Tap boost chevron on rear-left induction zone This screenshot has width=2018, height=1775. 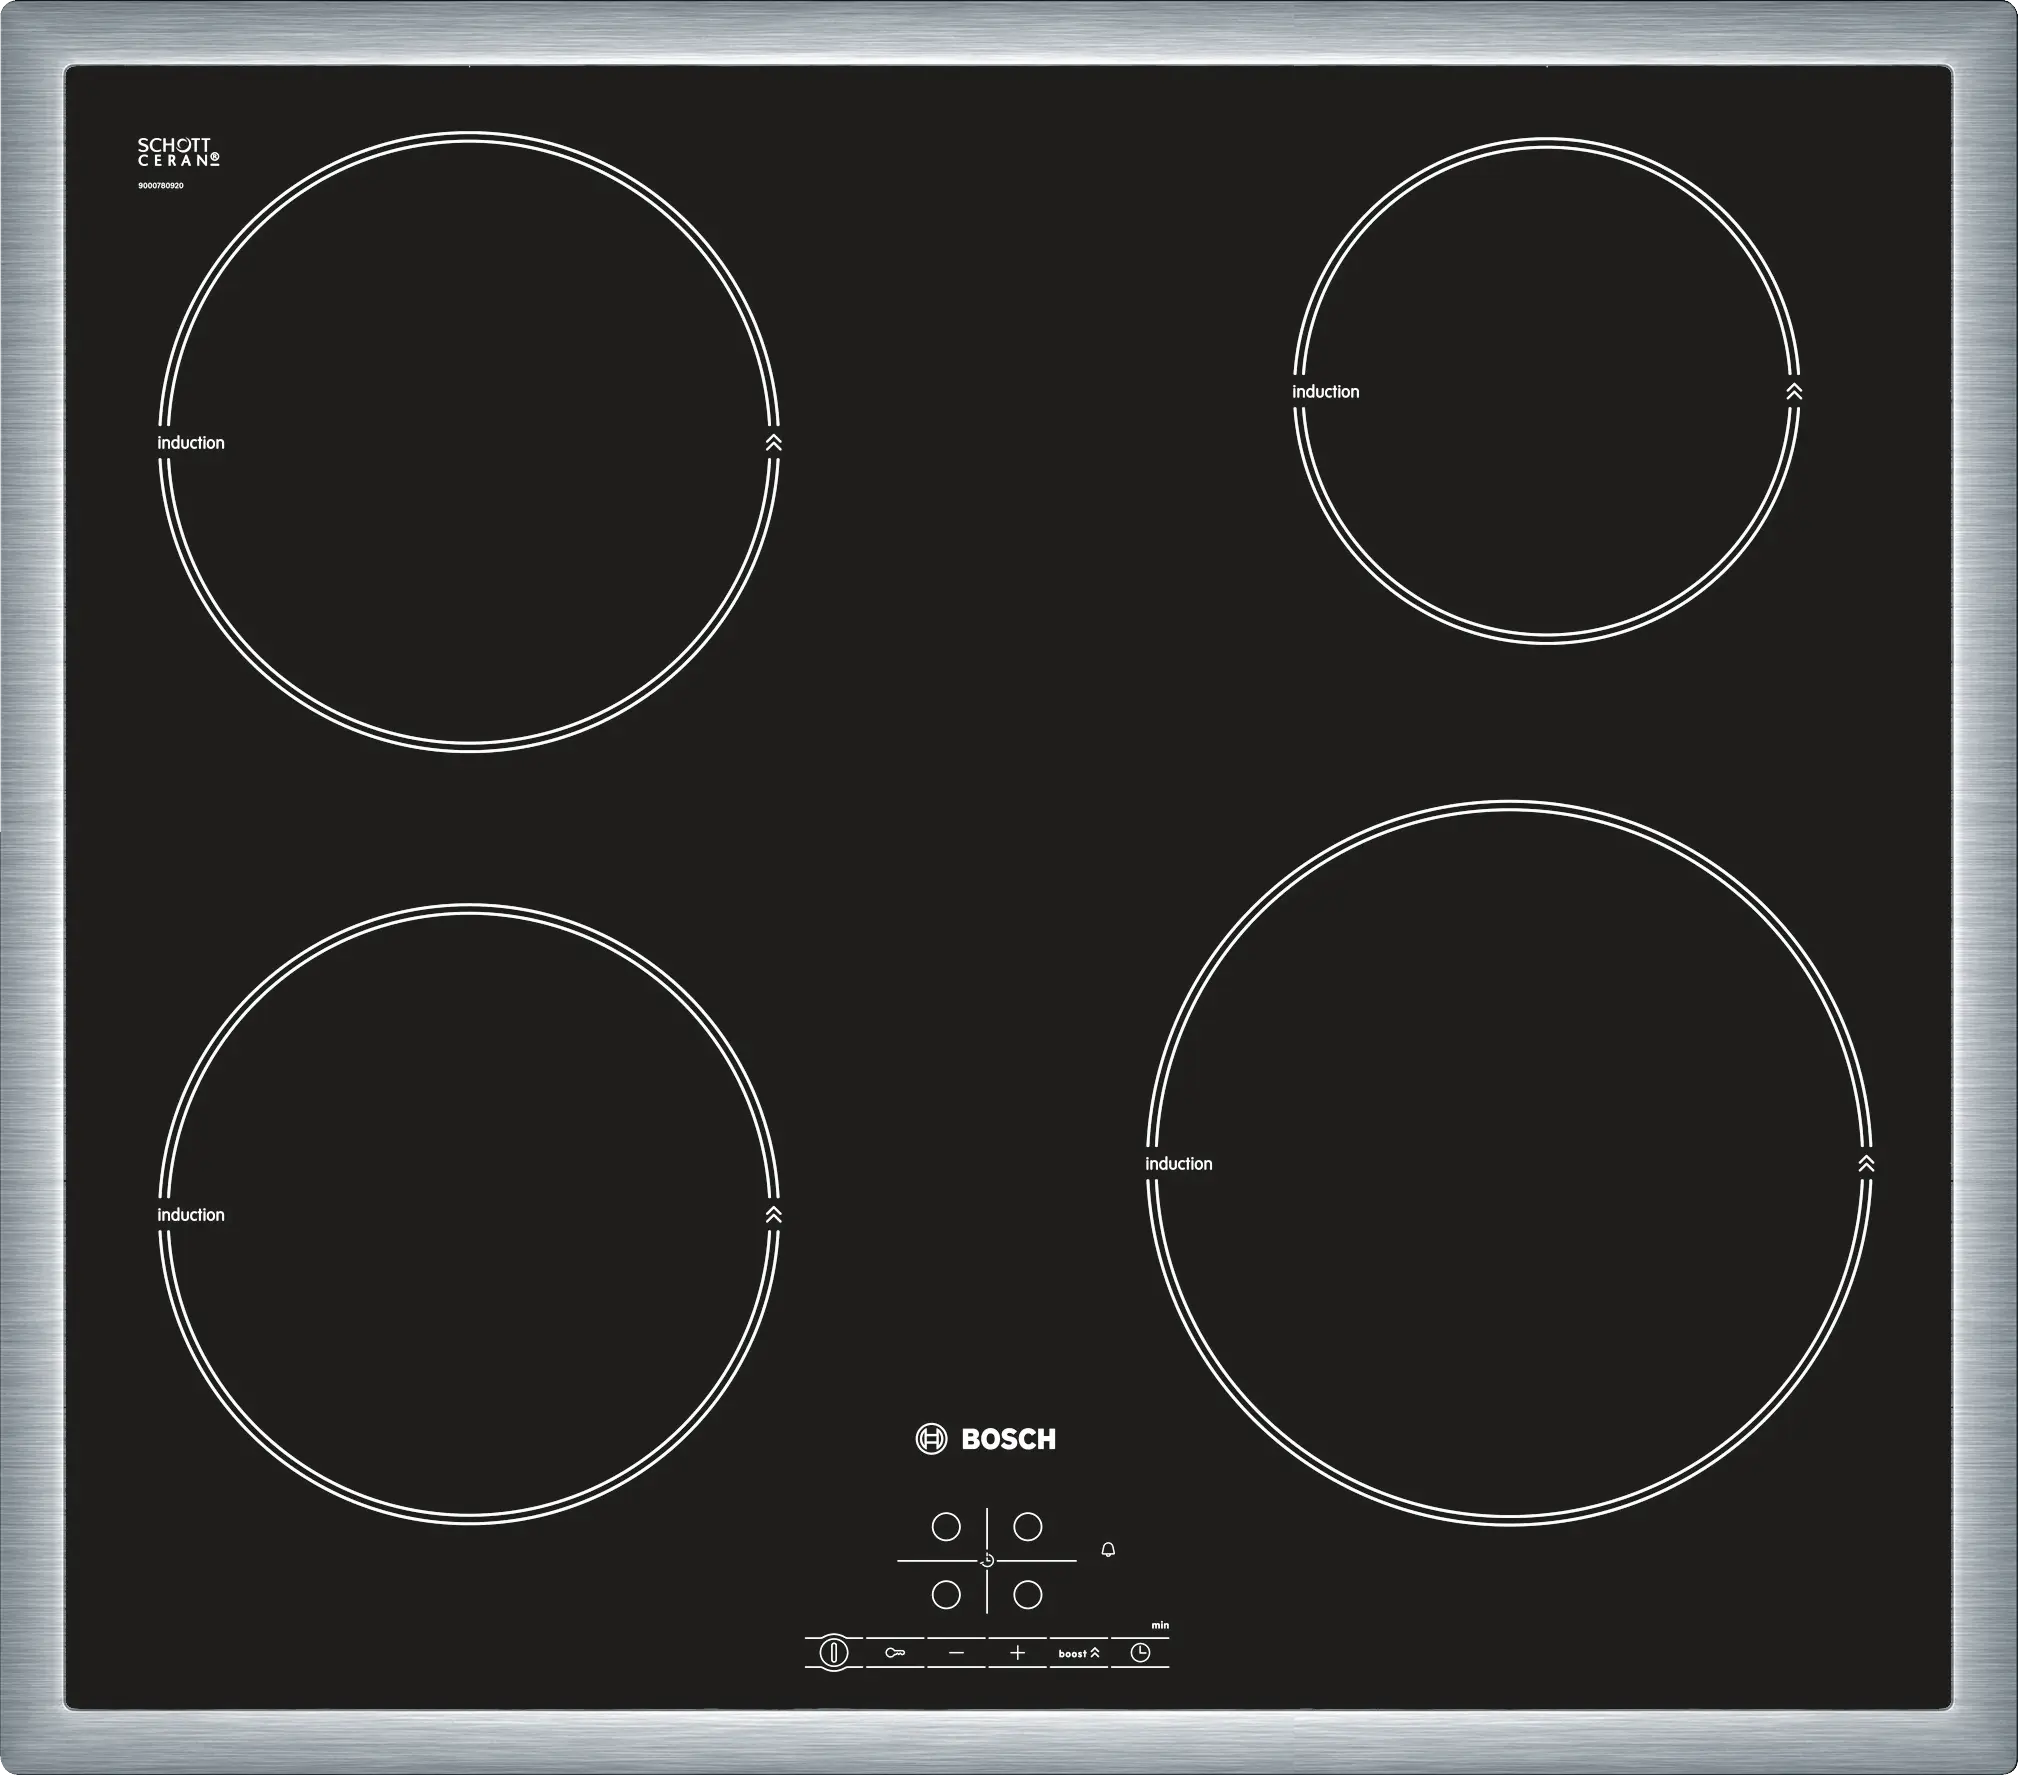[773, 443]
